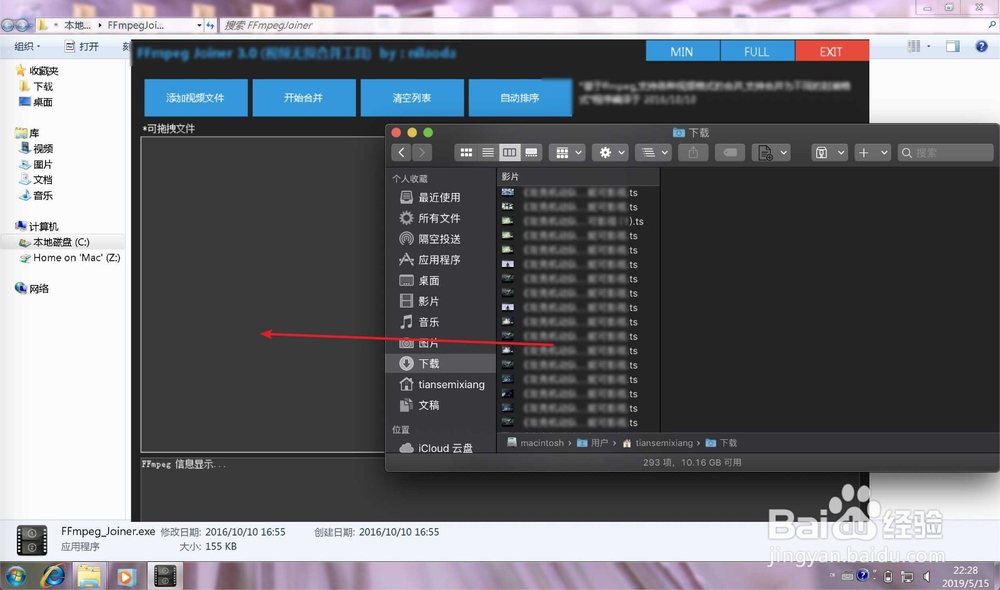Viewport: 1000px width, 590px height.
Task: Open 下载 under 收藏夹 in Explorer
Action: pos(36,86)
